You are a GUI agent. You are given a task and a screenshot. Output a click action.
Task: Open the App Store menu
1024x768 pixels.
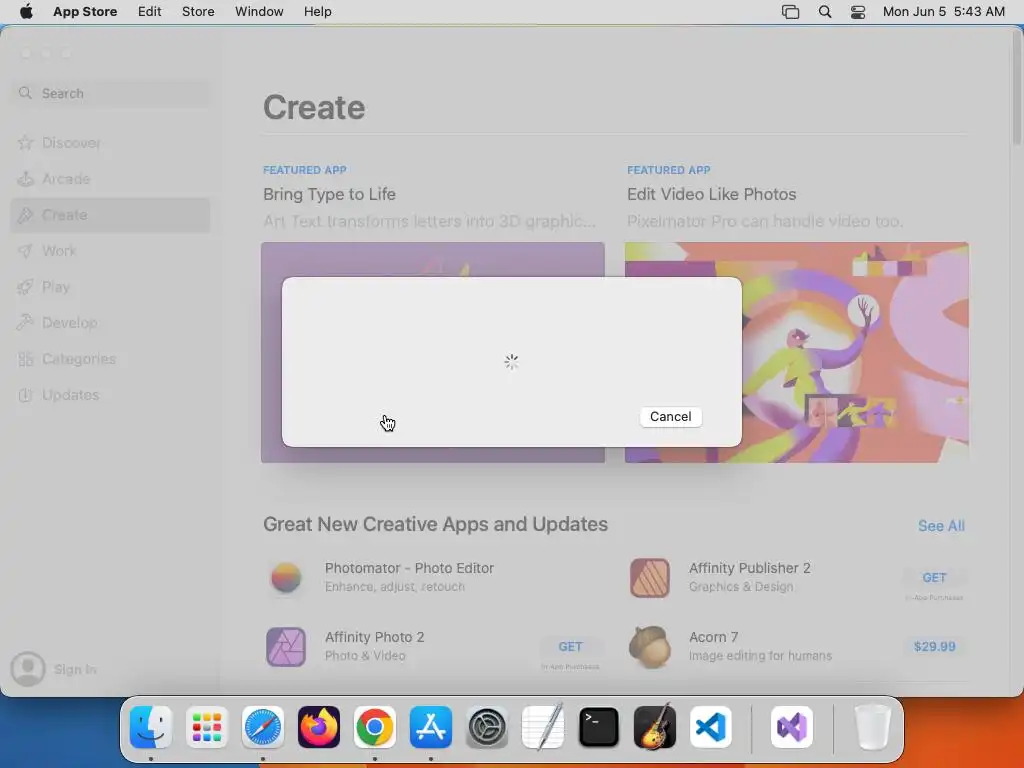[85, 12]
